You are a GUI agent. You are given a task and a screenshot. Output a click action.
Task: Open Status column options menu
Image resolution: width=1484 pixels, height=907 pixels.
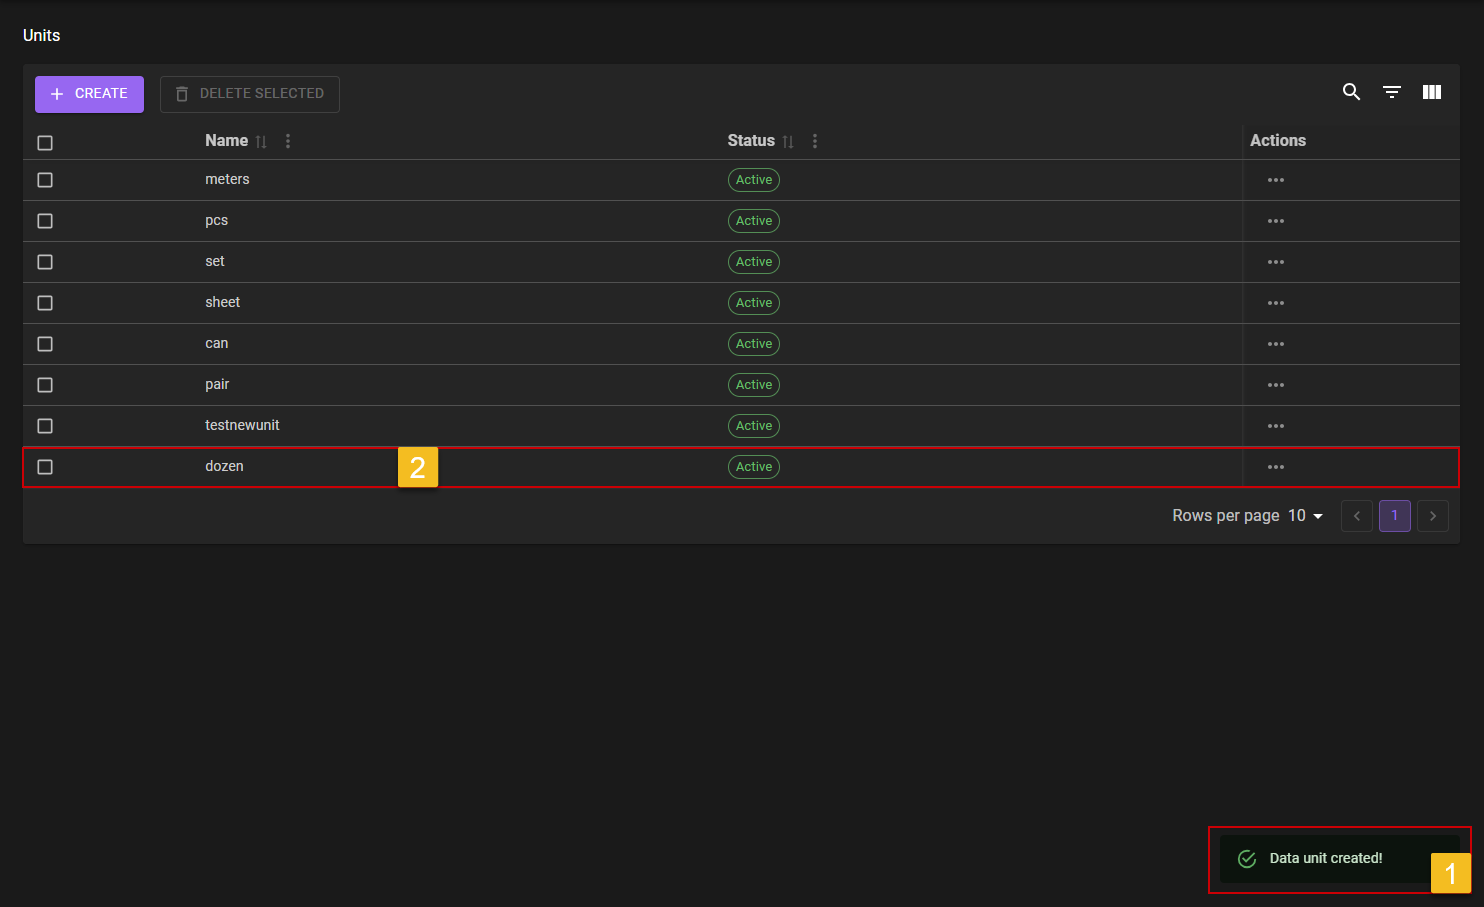pyautogui.click(x=815, y=141)
